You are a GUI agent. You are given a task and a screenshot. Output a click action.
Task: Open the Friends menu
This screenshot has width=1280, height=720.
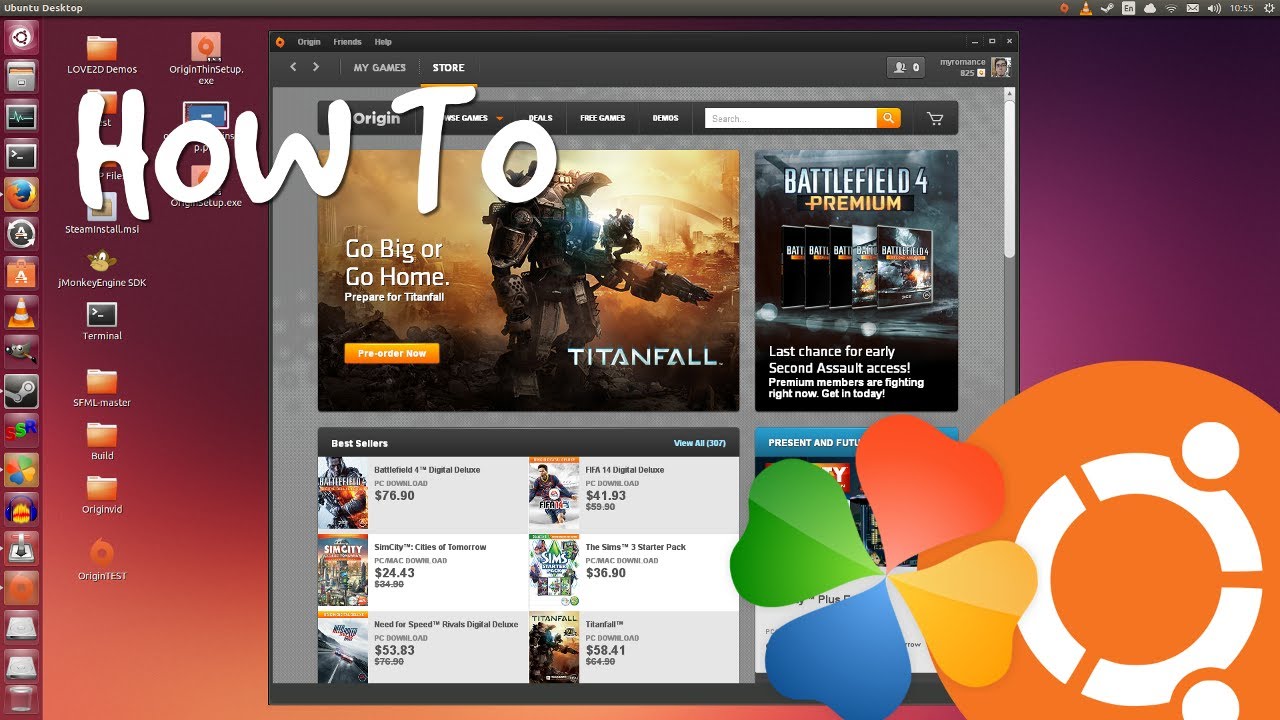pos(347,42)
